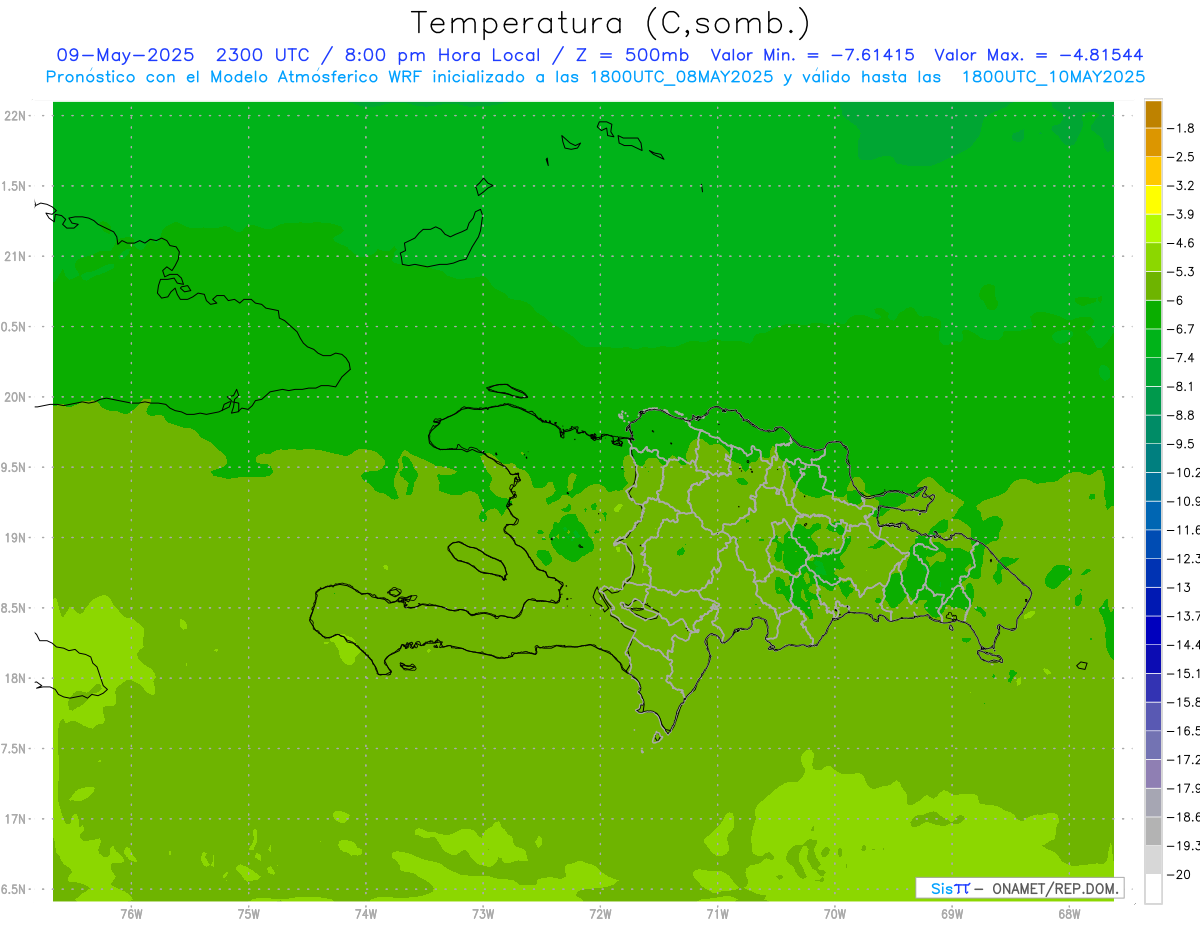Click the "20N" latitude label
This screenshot has width=1200, height=927.
coord(16,397)
